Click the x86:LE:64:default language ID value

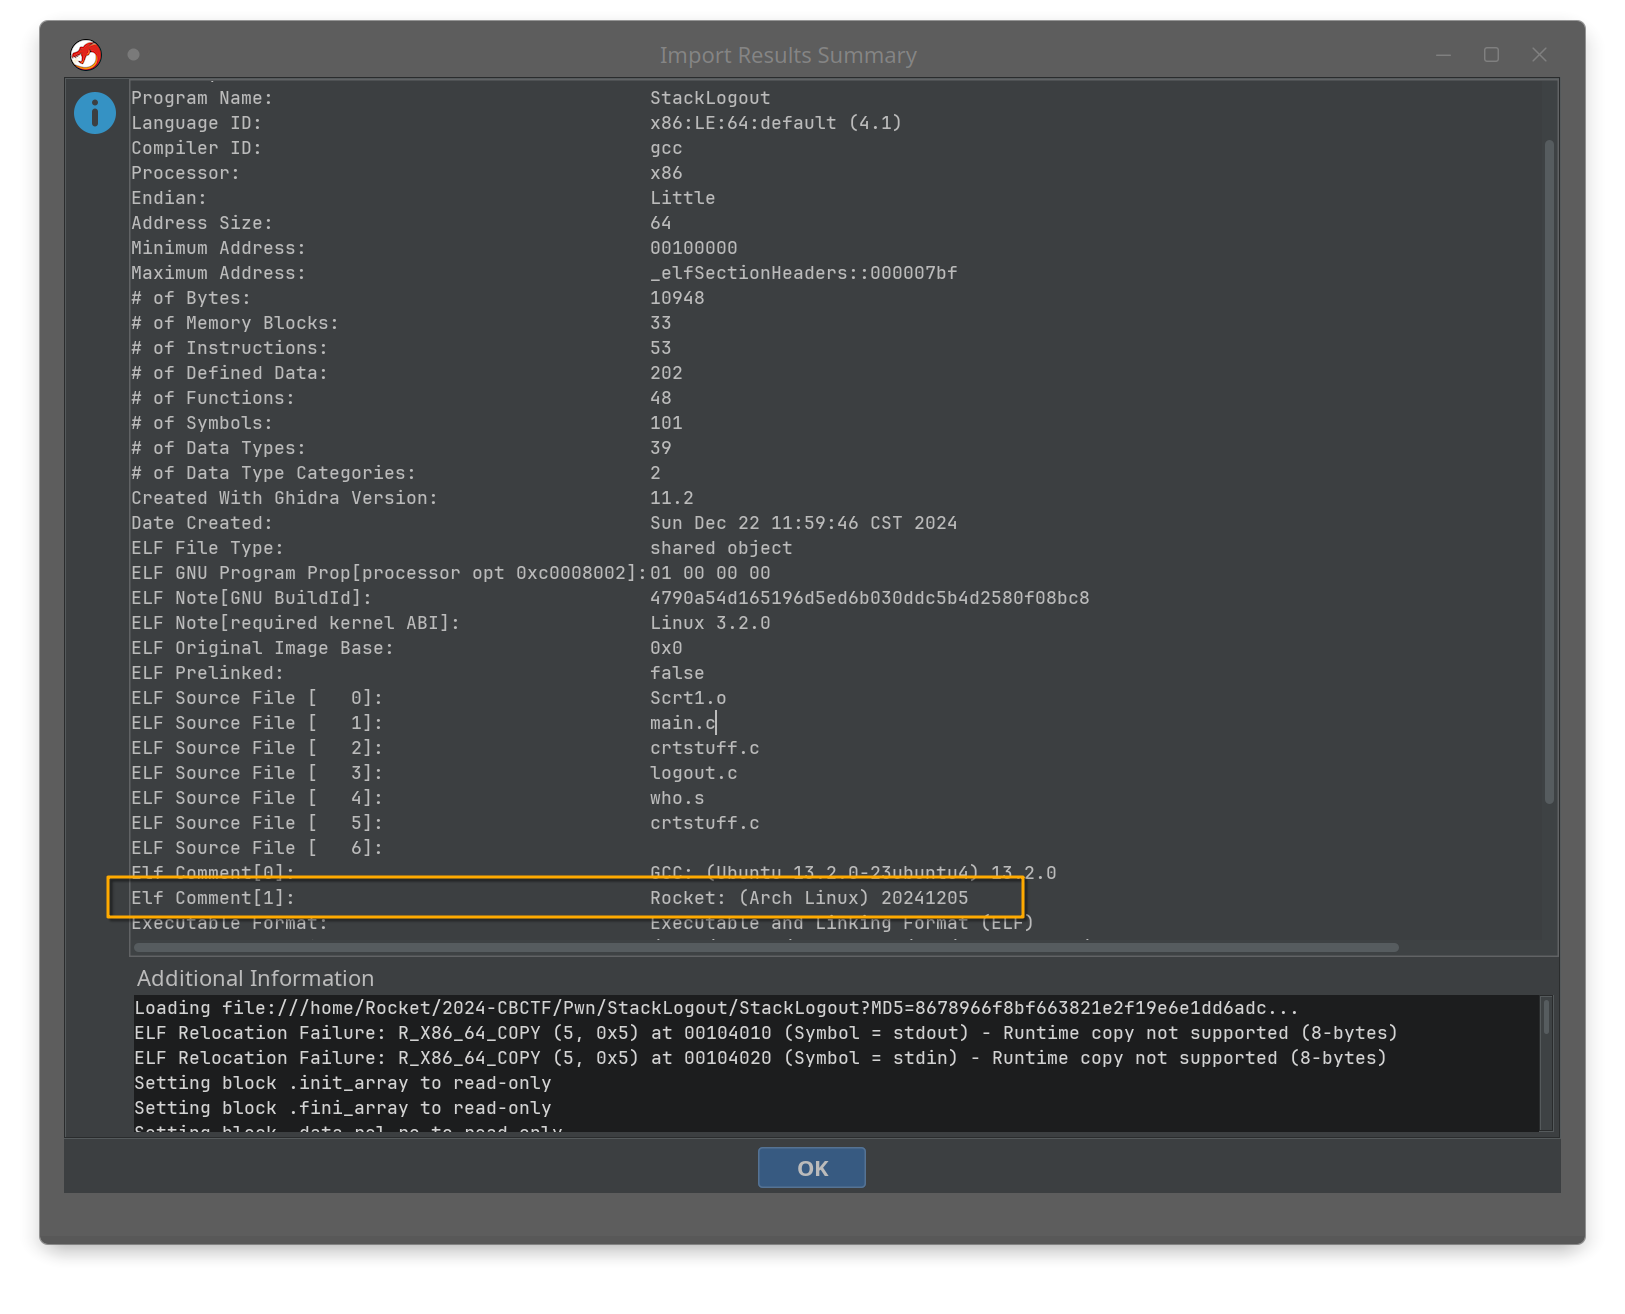[x=775, y=123]
